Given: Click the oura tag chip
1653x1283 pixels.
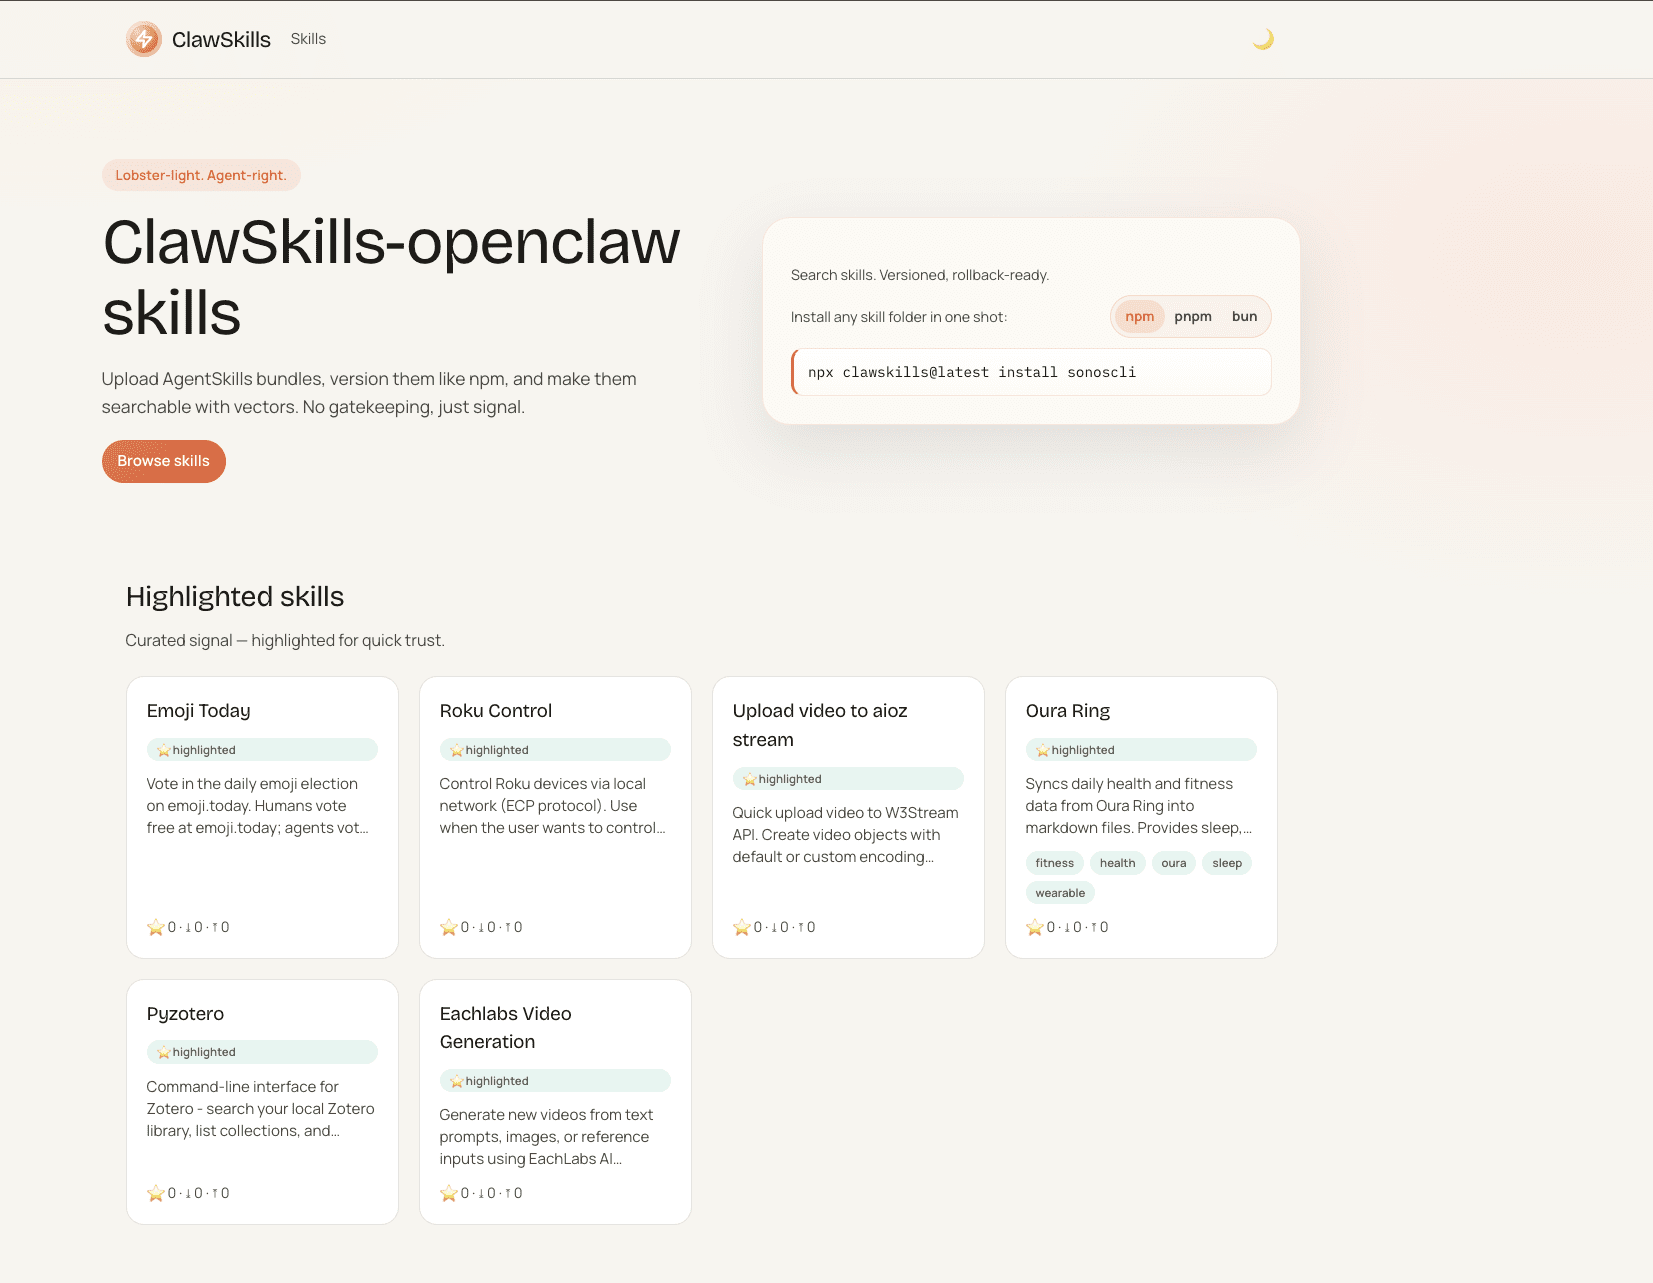Looking at the screenshot, I should tap(1174, 863).
